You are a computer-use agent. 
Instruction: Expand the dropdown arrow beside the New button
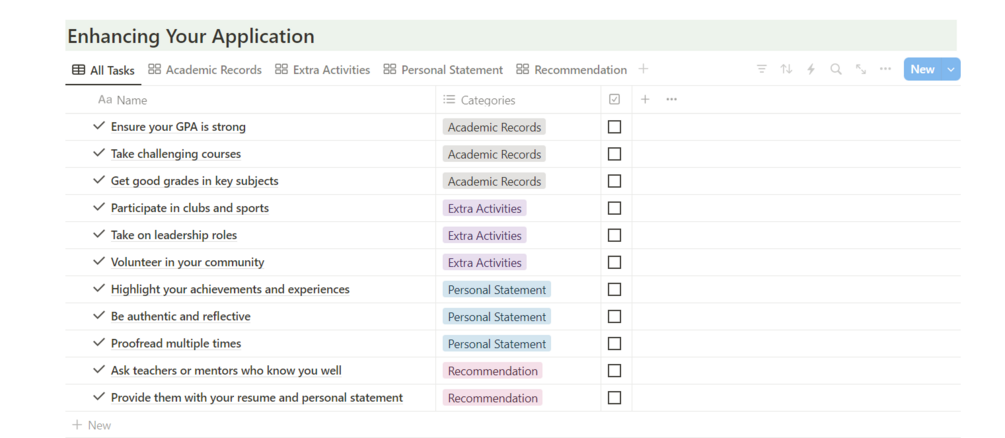(951, 69)
